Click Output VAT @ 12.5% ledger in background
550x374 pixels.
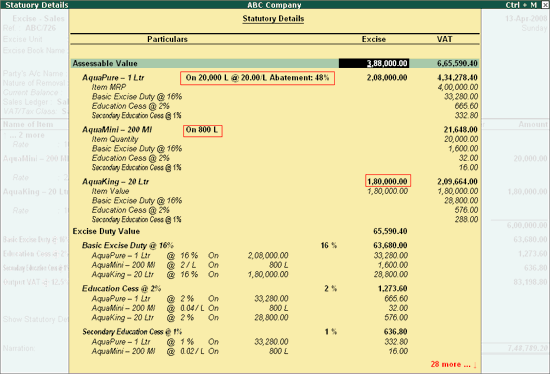pyautogui.click(x=35, y=282)
